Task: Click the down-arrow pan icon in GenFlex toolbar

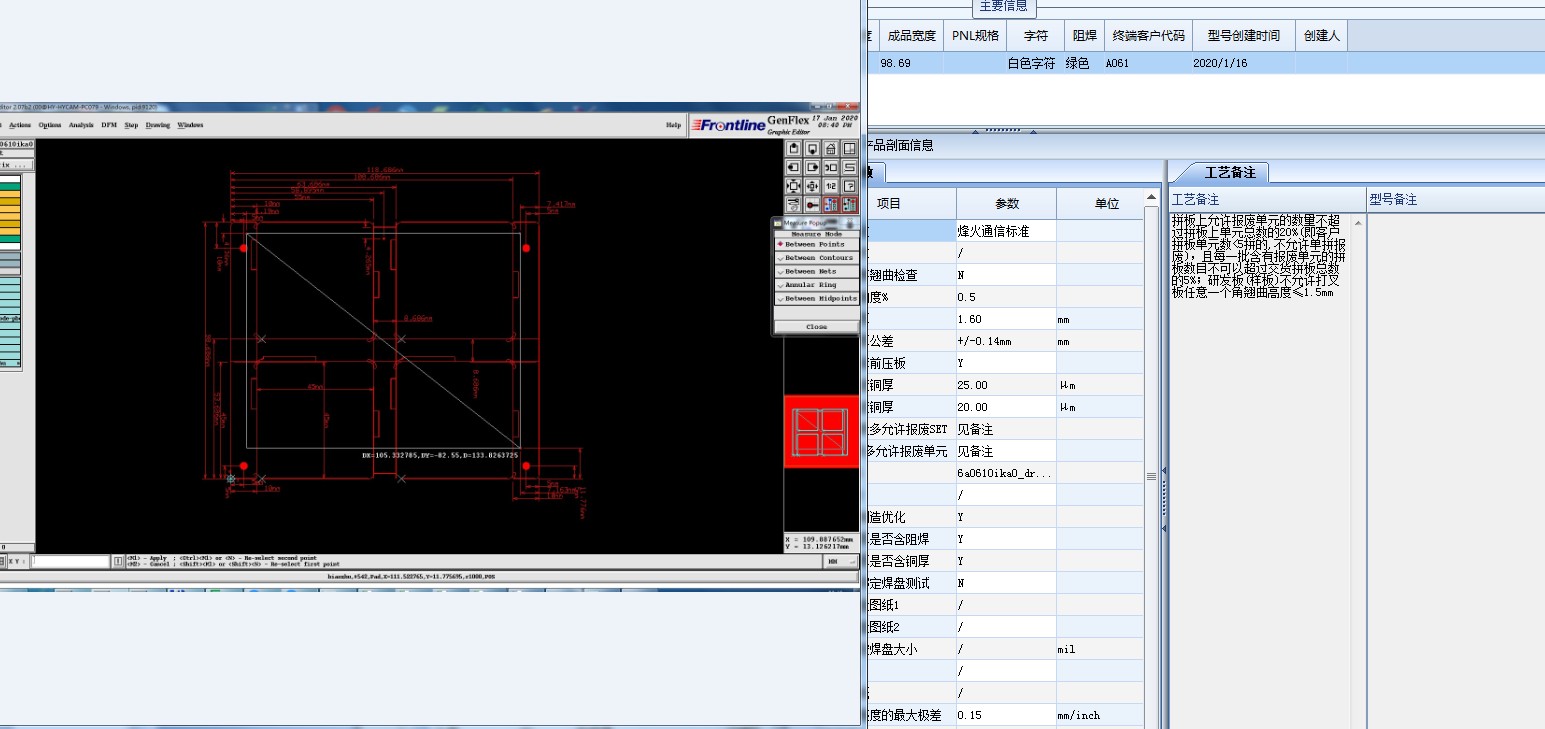Action: (812, 149)
